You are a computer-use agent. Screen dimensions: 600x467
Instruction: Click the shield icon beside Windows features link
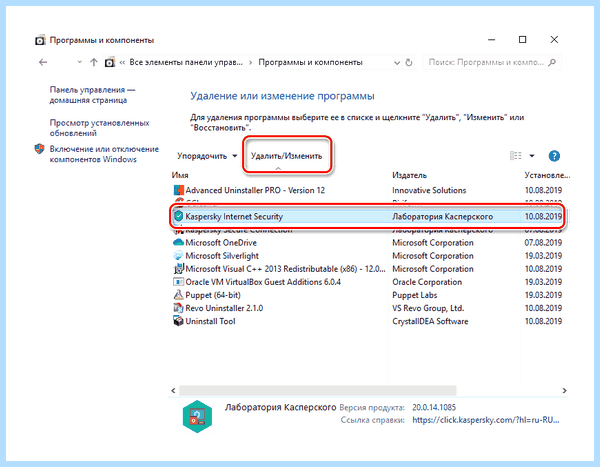[x=39, y=149]
